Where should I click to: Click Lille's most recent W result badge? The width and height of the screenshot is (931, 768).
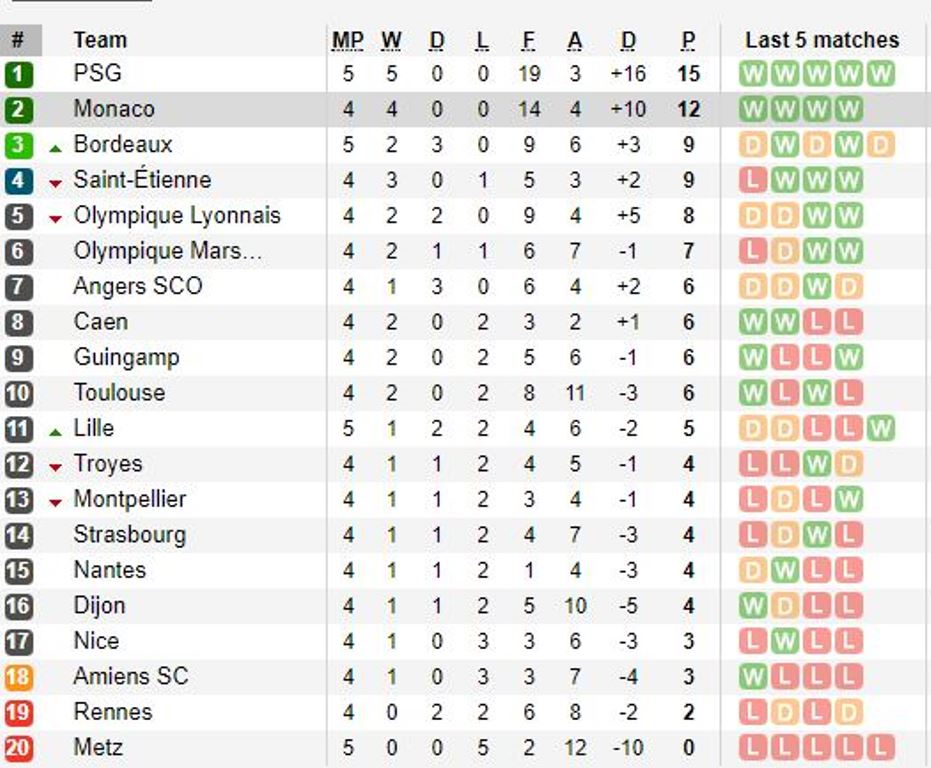[x=880, y=428]
